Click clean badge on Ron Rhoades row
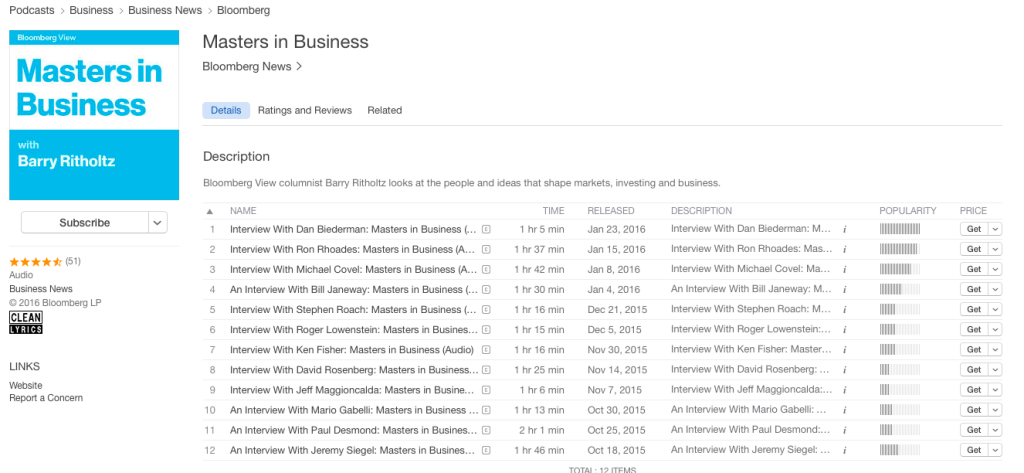The image size is (1024, 473). click(487, 250)
